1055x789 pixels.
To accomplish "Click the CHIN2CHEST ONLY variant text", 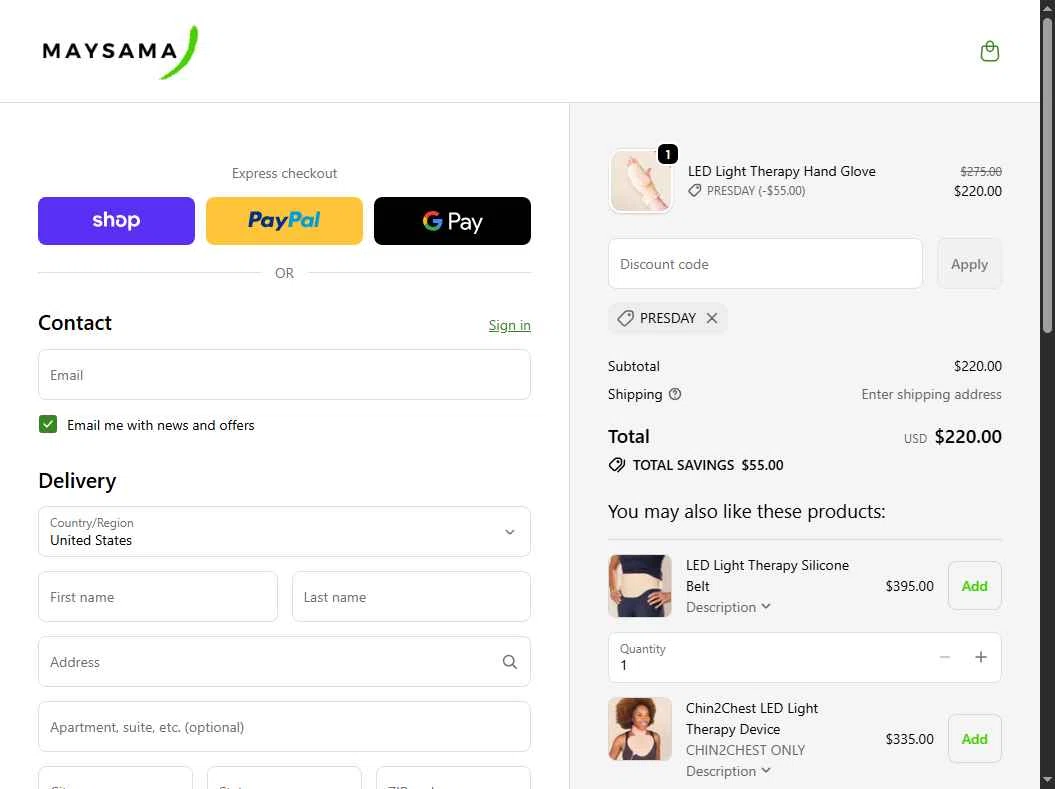I will coord(745,750).
